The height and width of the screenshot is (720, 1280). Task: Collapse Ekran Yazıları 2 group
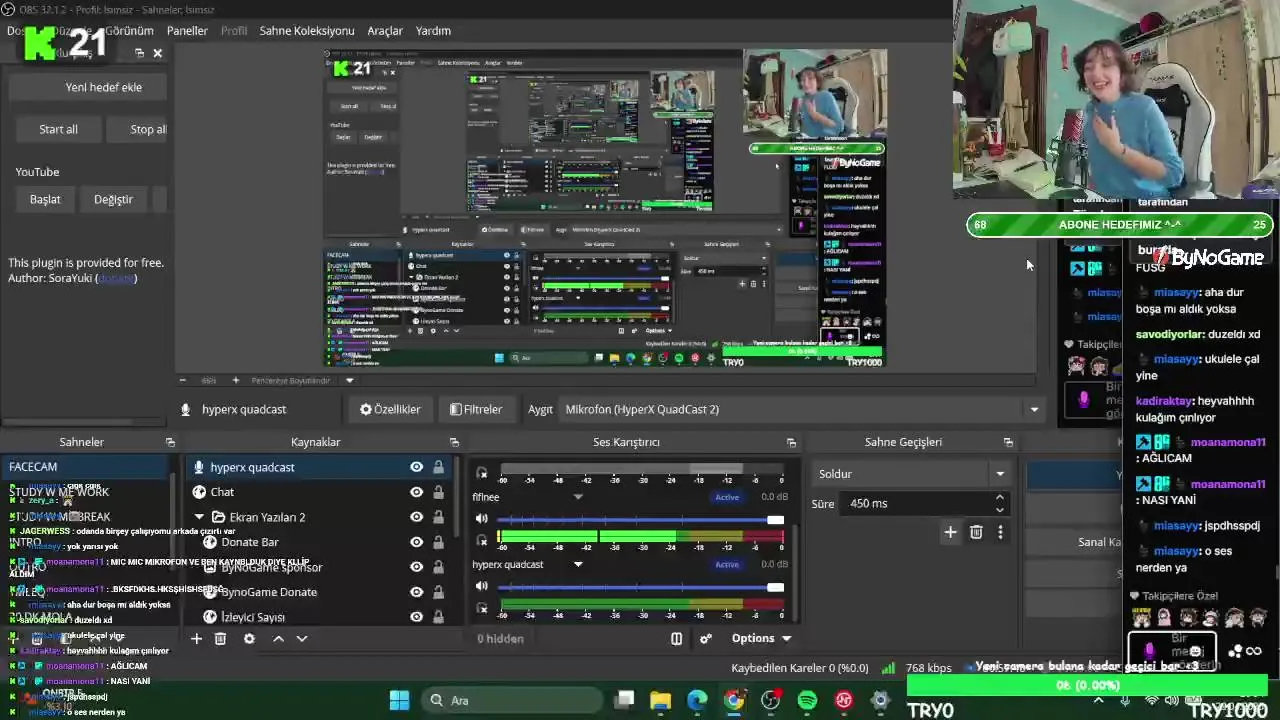click(x=199, y=517)
